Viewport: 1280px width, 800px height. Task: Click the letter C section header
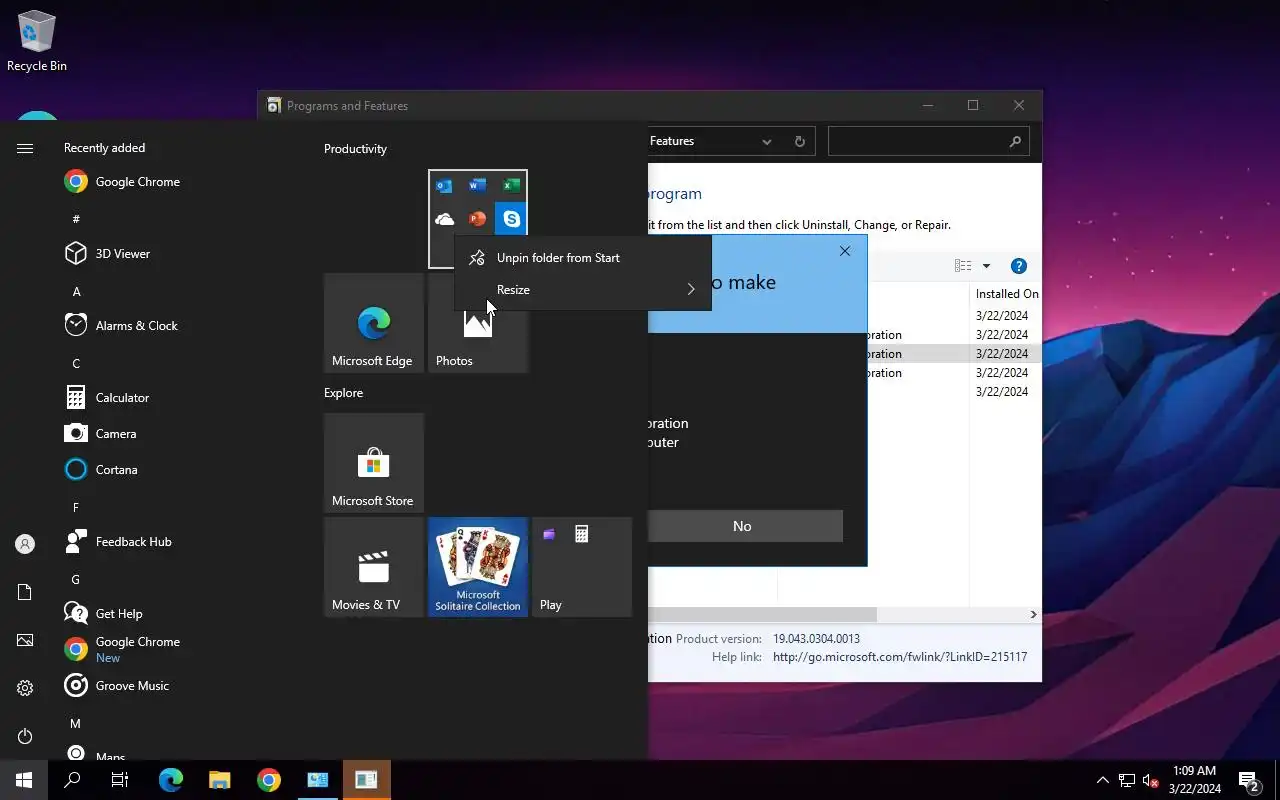[76, 364]
